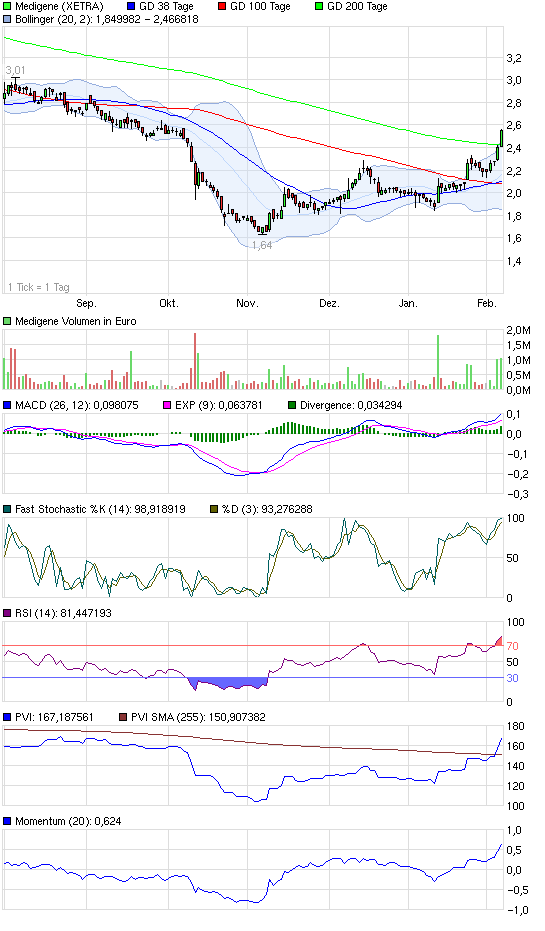Screen dimensions: 545x931
Task: Click the Okt. month axis label
Action: pyautogui.click(x=169, y=303)
